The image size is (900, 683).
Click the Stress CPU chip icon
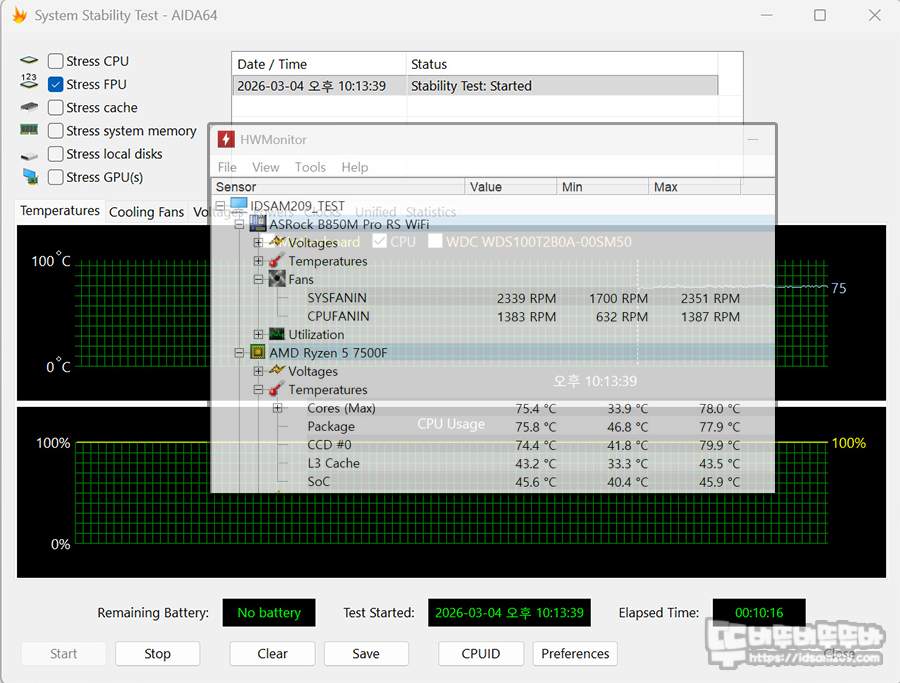pyautogui.click(x=29, y=60)
